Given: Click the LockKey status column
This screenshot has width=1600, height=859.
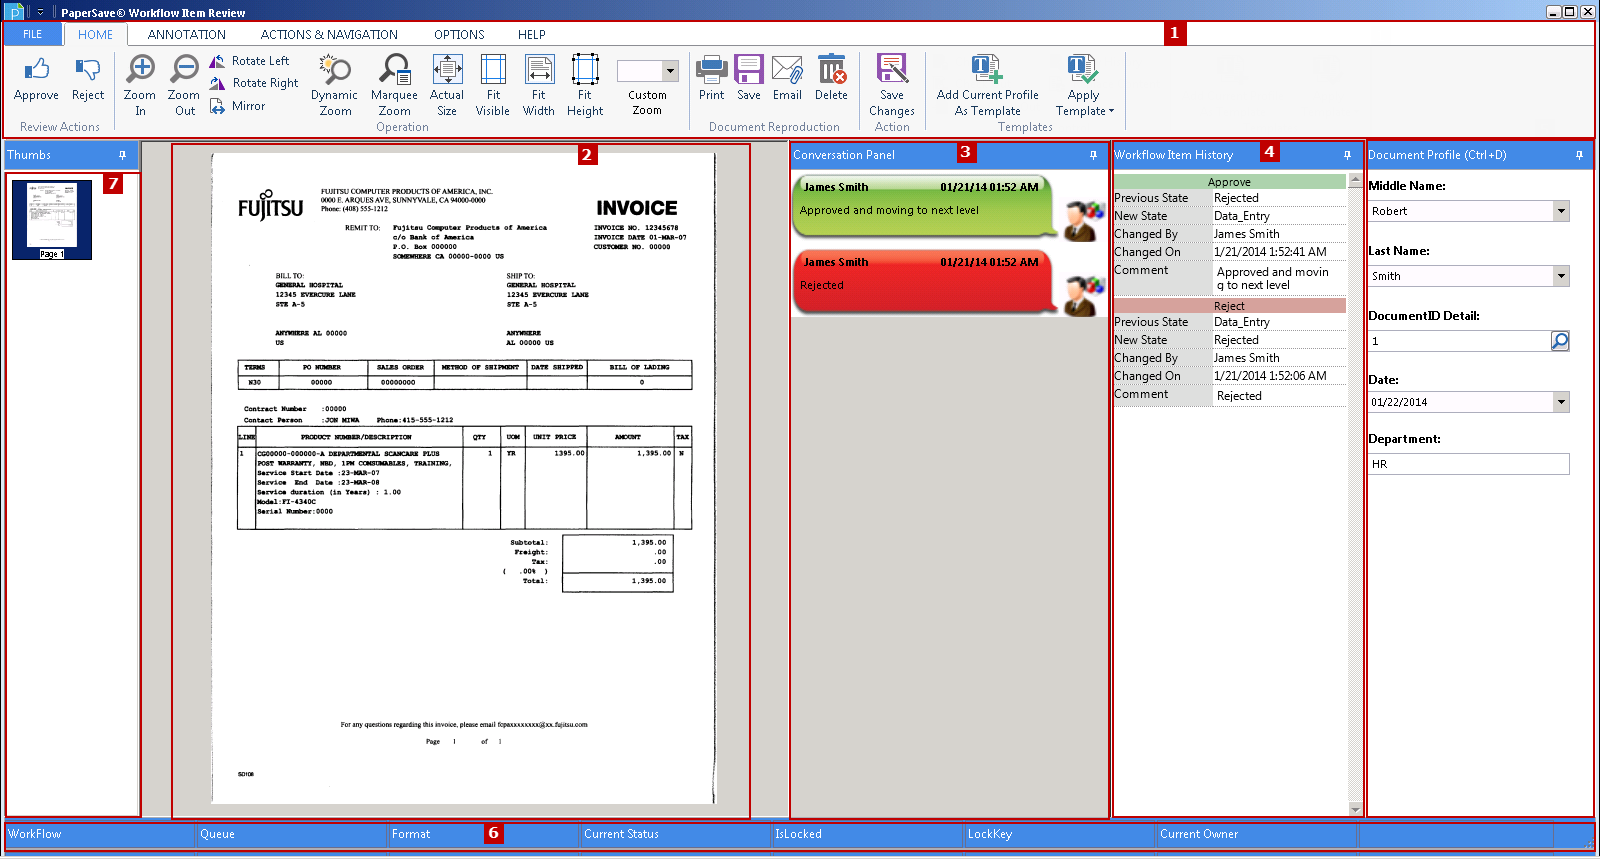Looking at the screenshot, I should coord(1059,834).
